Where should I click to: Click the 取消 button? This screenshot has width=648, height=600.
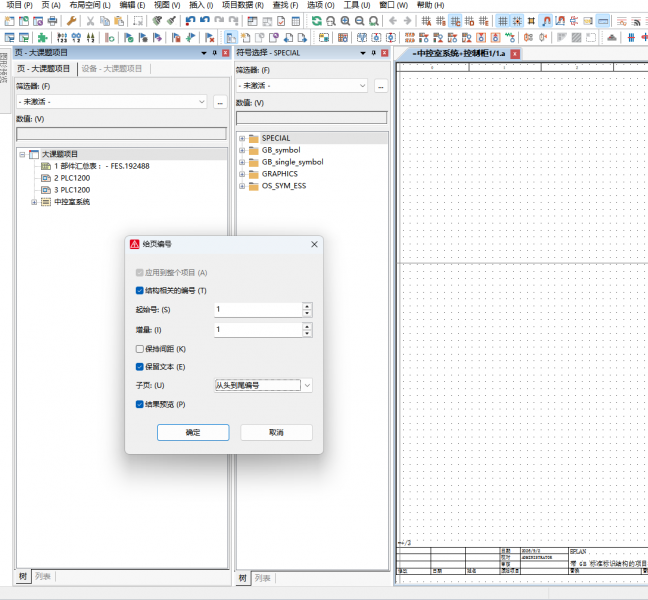click(x=276, y=432)
